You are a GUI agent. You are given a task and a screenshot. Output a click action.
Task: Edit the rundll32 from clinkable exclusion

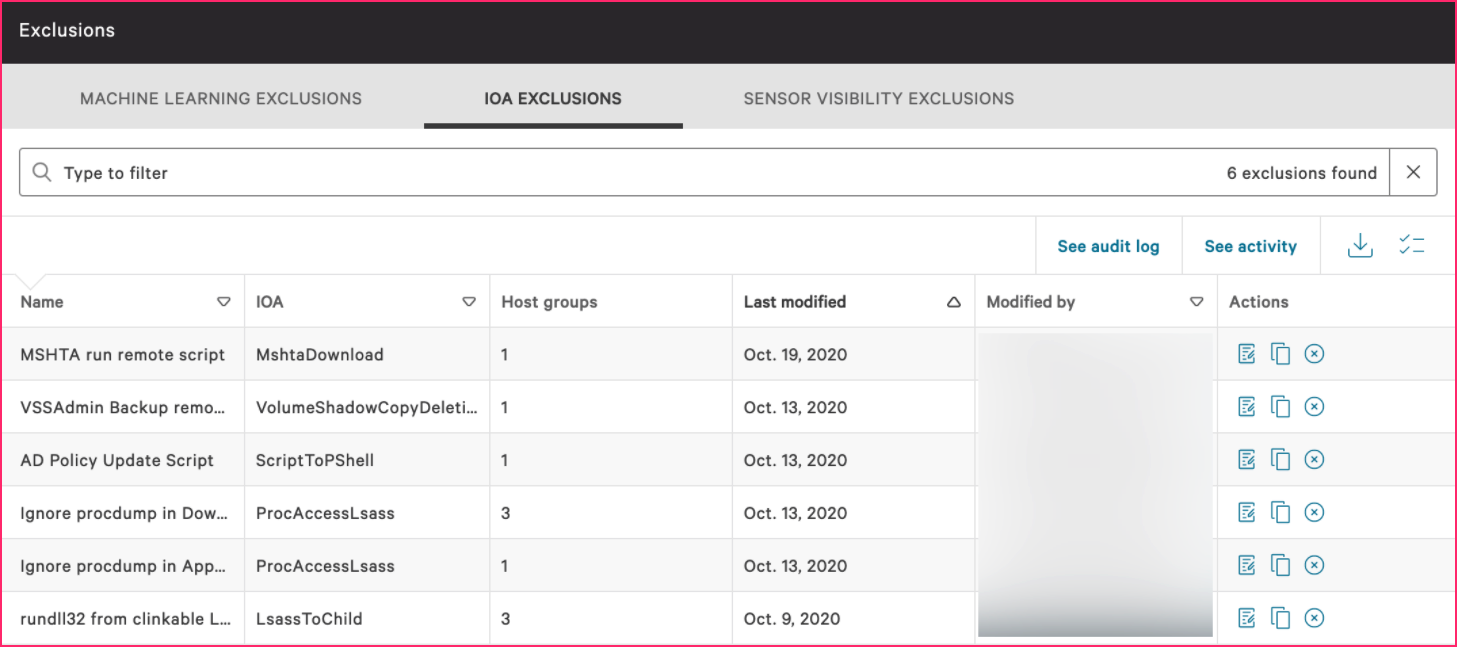1247,619
